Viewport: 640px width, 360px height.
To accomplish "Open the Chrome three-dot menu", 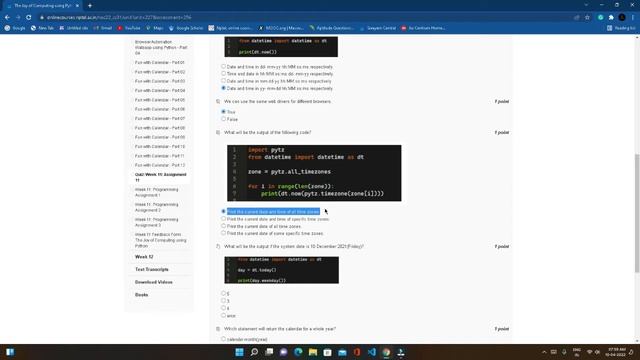I will point(633,18).
